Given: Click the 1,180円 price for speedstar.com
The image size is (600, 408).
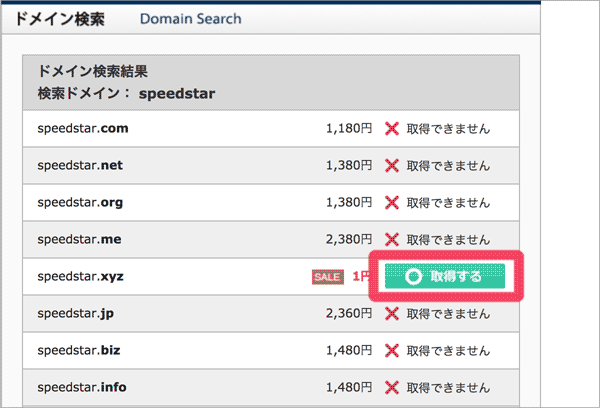Looking at the screenshot, I should [x=349, y=129].
